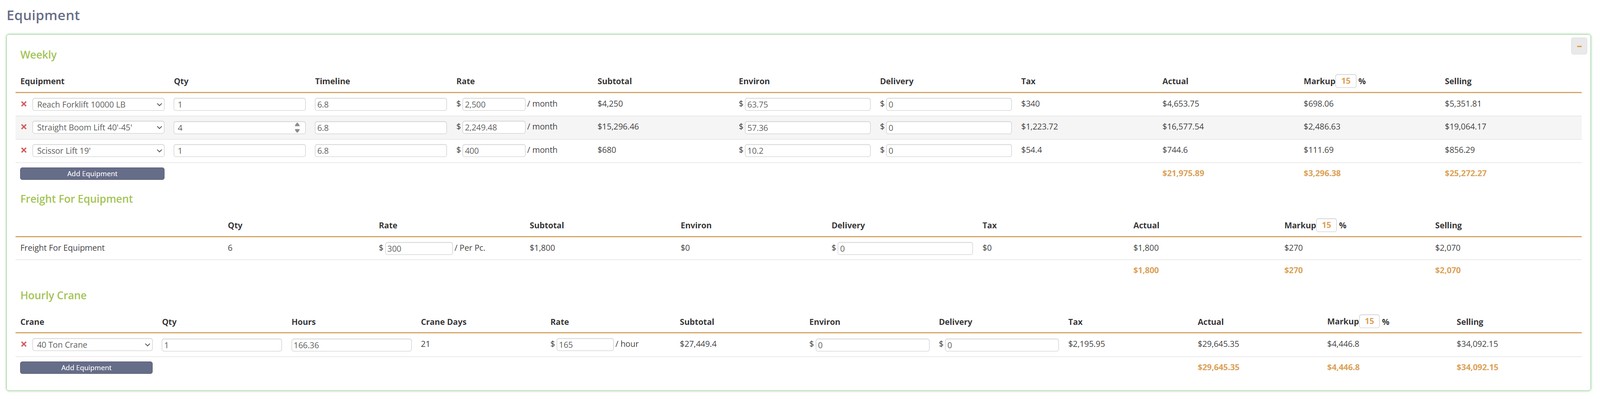Open the Scissor Lift 19' equipment dropdown
This screenshot has height=399, width=1600.
[x=98, y=150]
